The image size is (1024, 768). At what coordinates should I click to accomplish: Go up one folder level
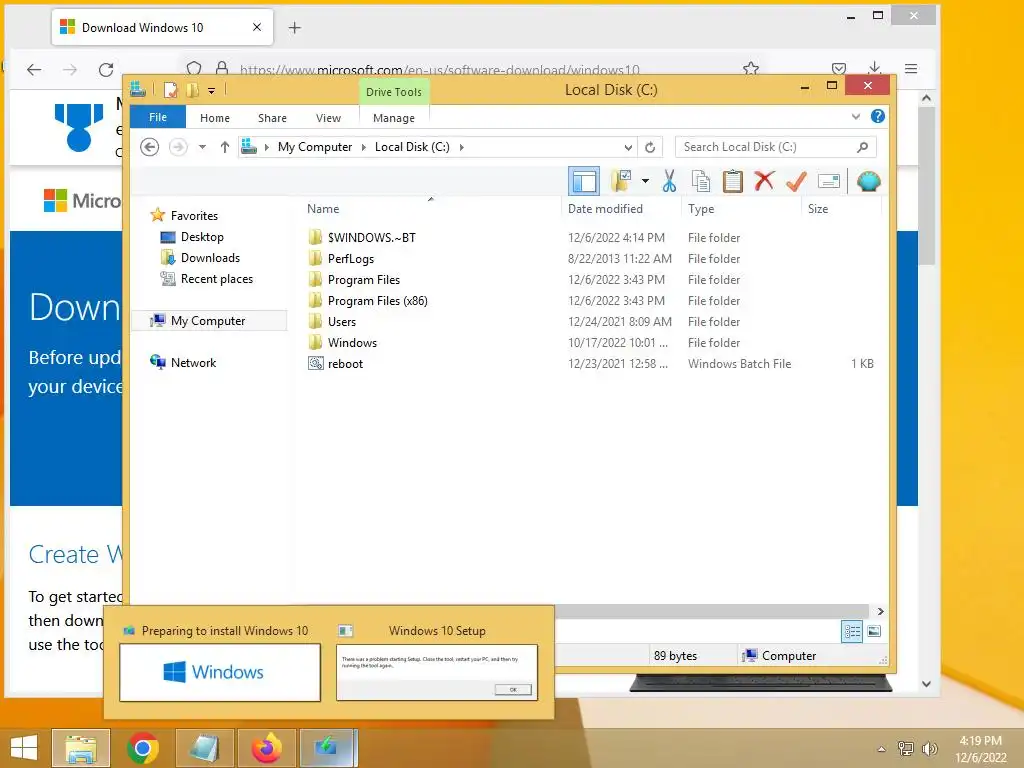click(225, 147)
